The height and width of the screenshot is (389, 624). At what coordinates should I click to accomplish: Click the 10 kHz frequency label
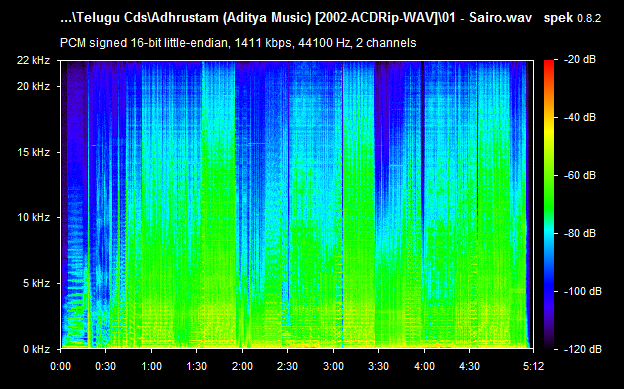click(x=33, y=217)
